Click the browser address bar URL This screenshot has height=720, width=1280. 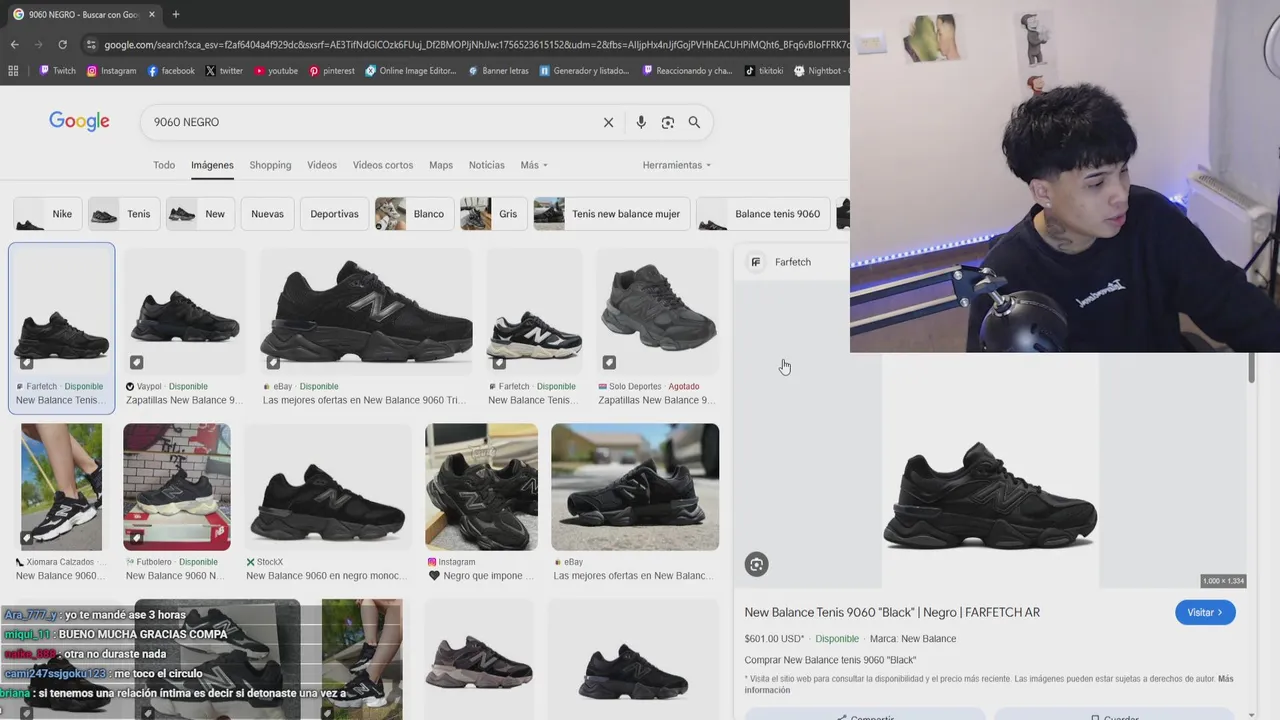click(x=475, y=45)
